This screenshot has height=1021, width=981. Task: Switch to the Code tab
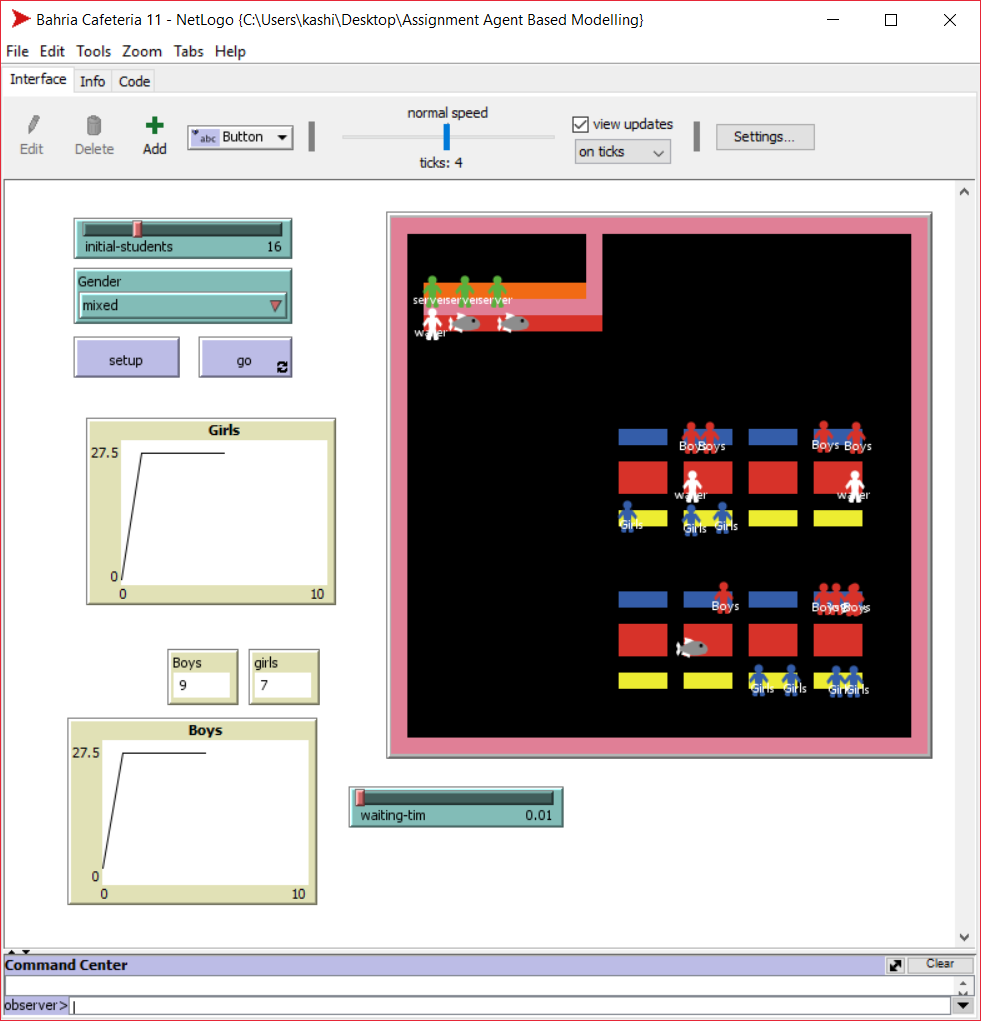point(133,81)
